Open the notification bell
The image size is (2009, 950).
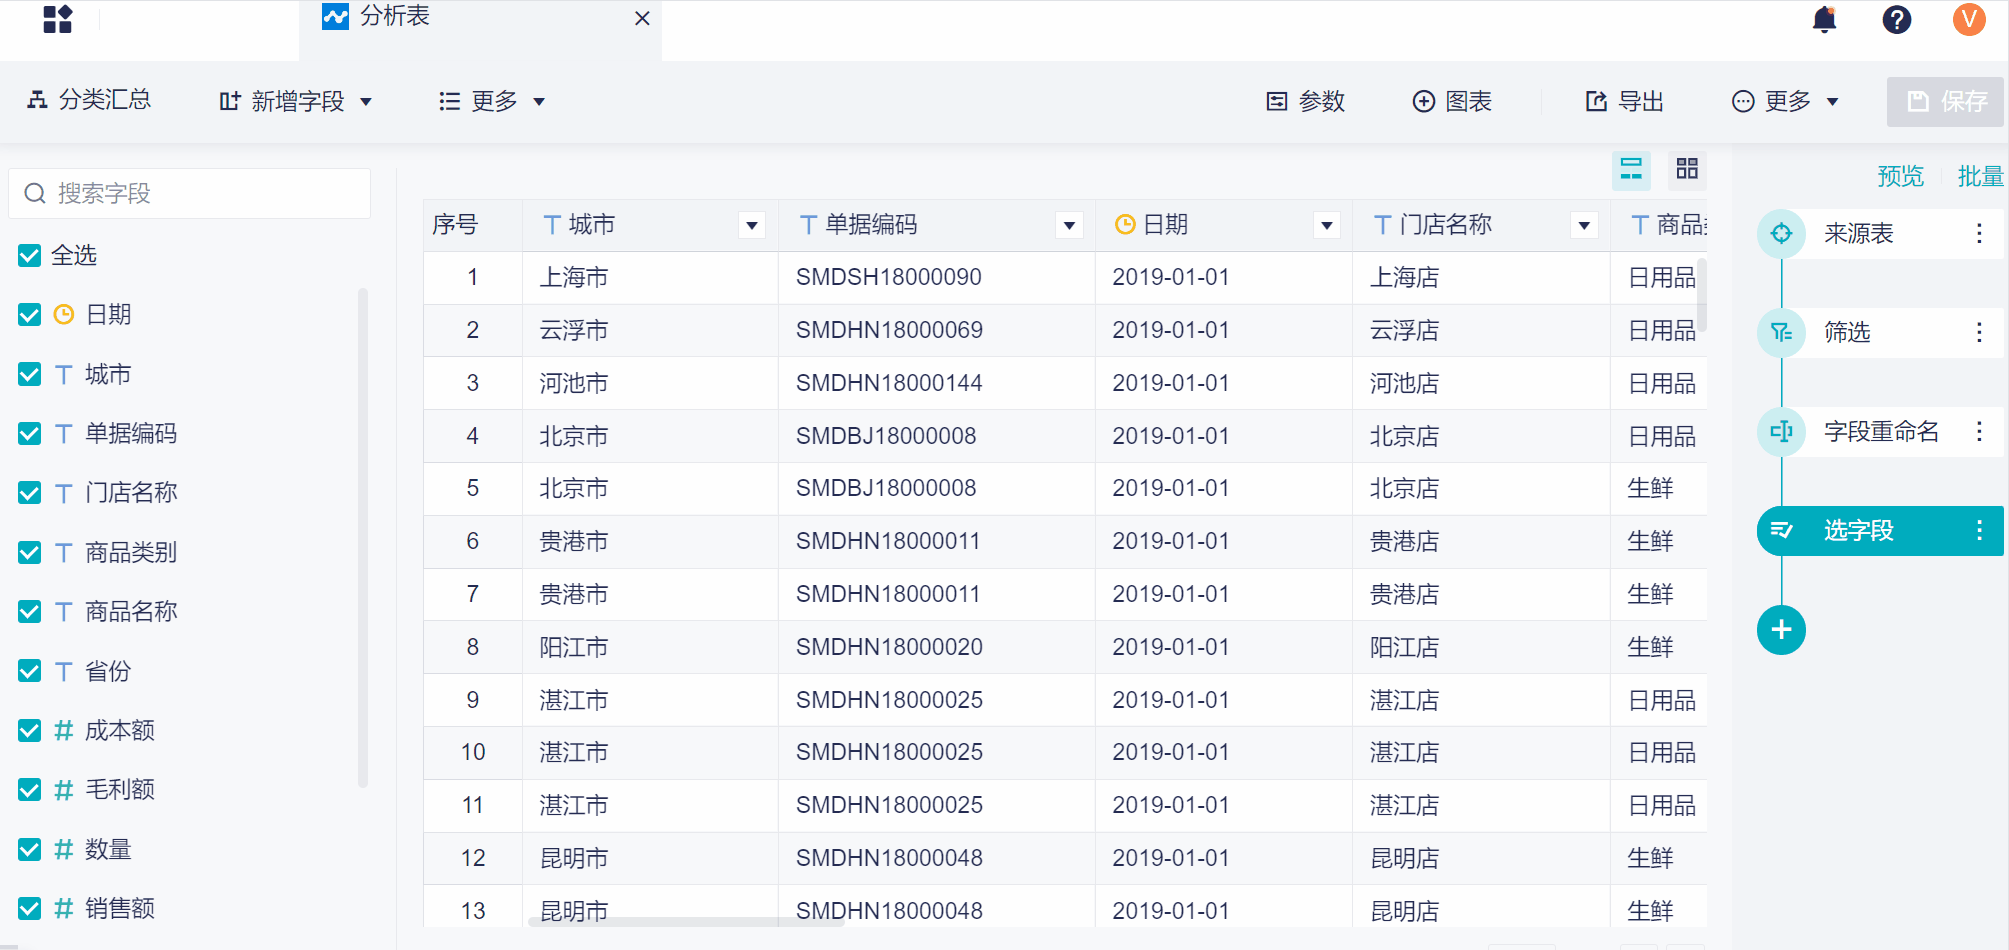1824,19
